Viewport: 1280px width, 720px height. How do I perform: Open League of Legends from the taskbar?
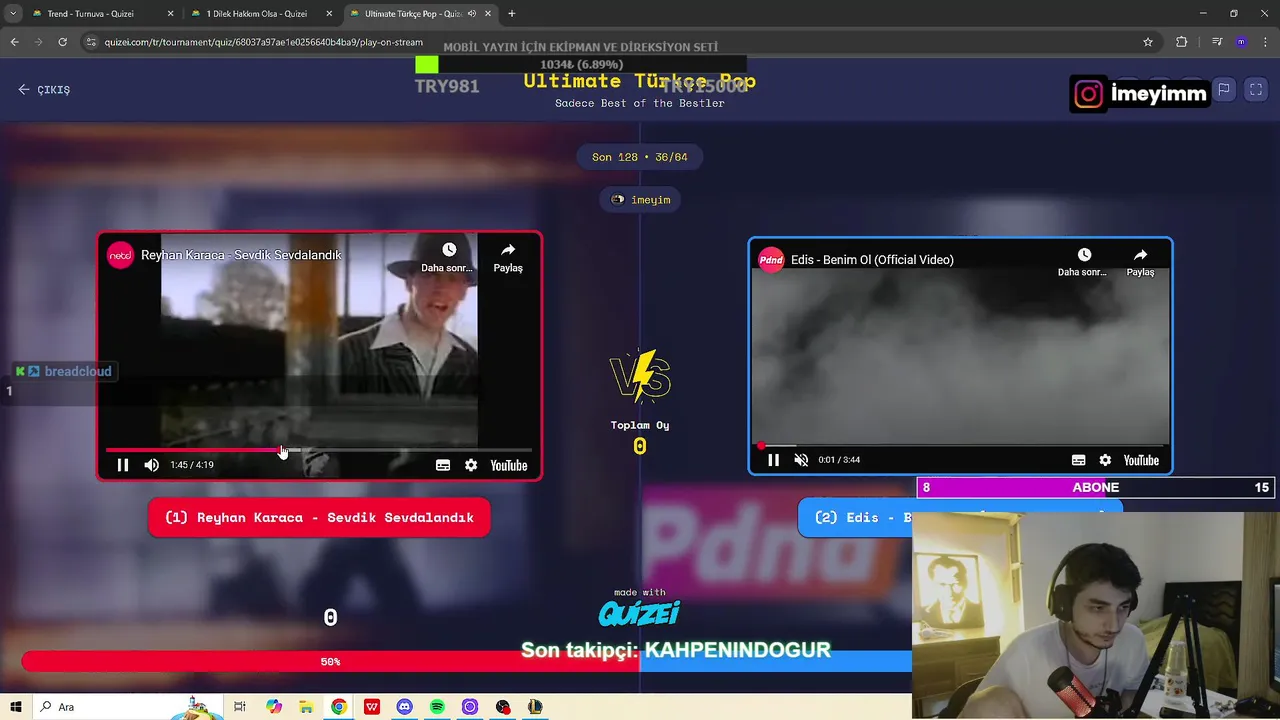535,707
